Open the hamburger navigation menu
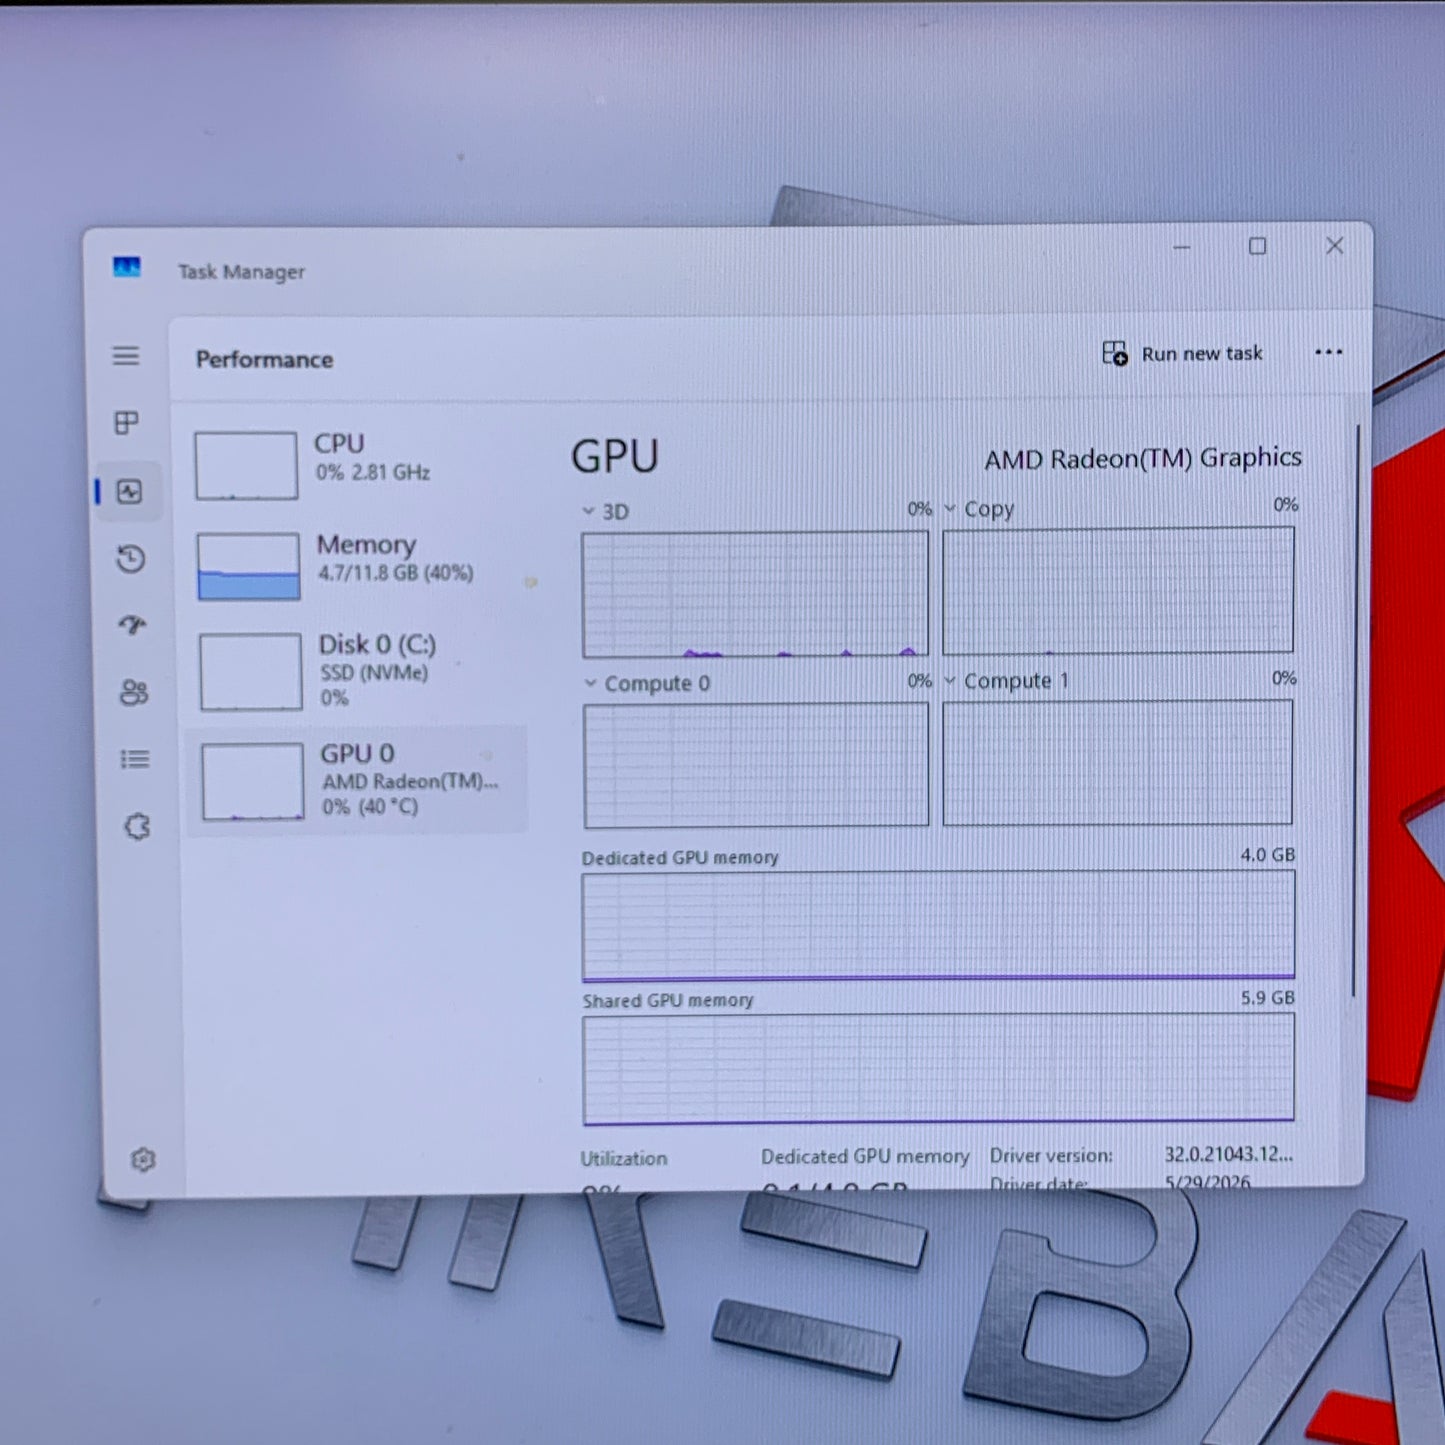The height and width of the screenshot is (1445, 1445). (126, 356)
